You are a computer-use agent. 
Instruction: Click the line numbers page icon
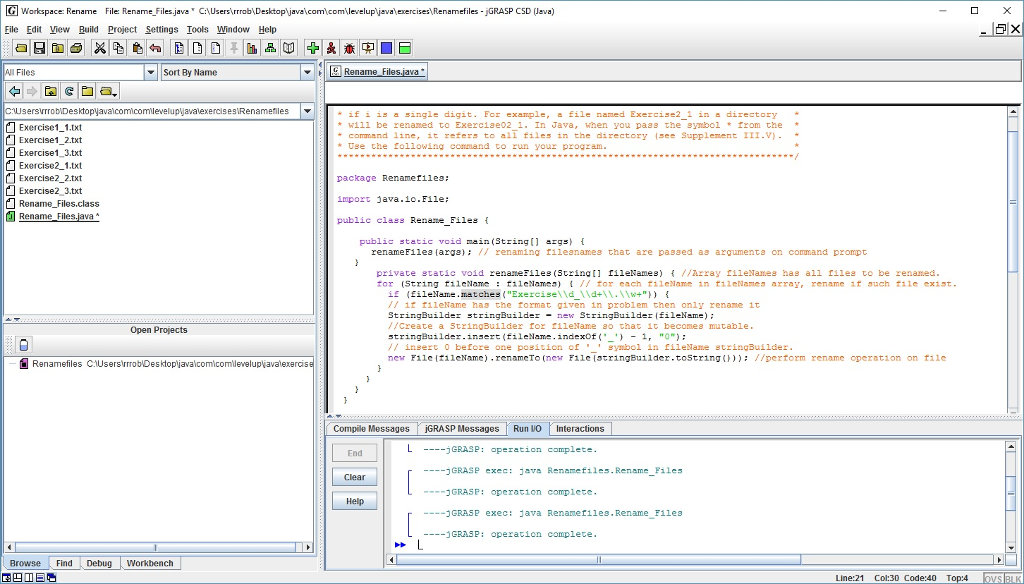(215, 48)
